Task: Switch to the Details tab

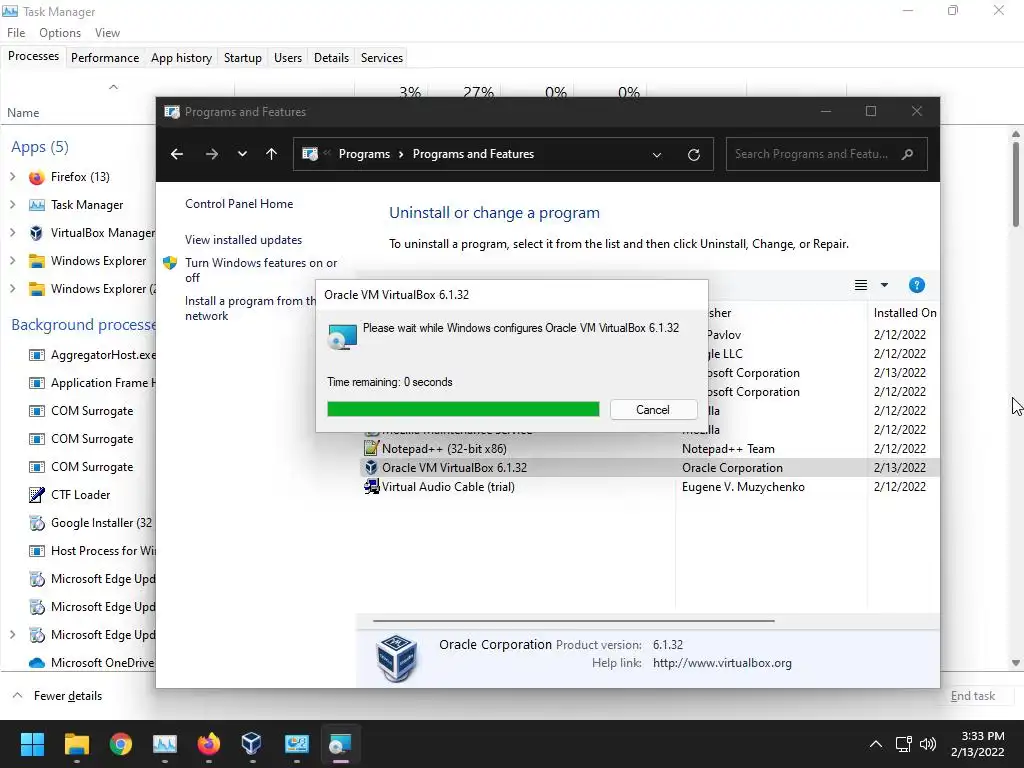Action: tap(331, 57)
